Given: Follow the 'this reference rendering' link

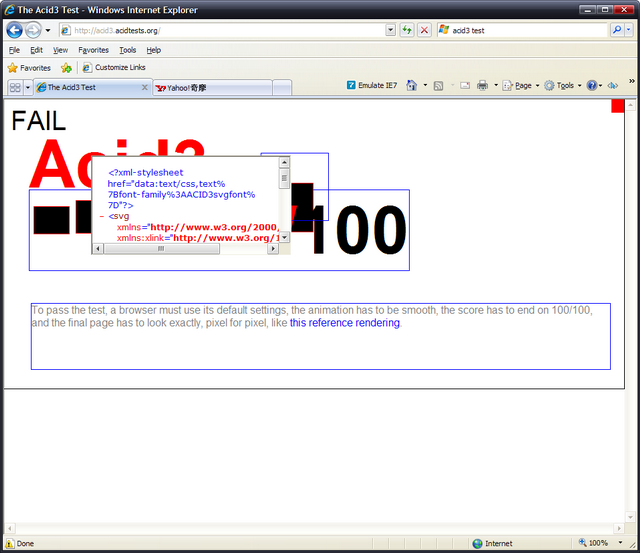Looking at the screenshot, I should tap(344, 323).
